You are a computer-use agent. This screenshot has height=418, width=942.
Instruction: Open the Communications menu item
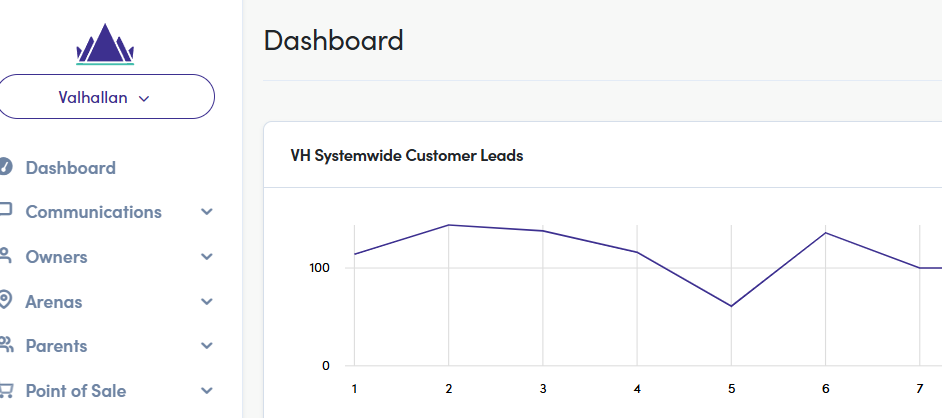tap(93, 212)
